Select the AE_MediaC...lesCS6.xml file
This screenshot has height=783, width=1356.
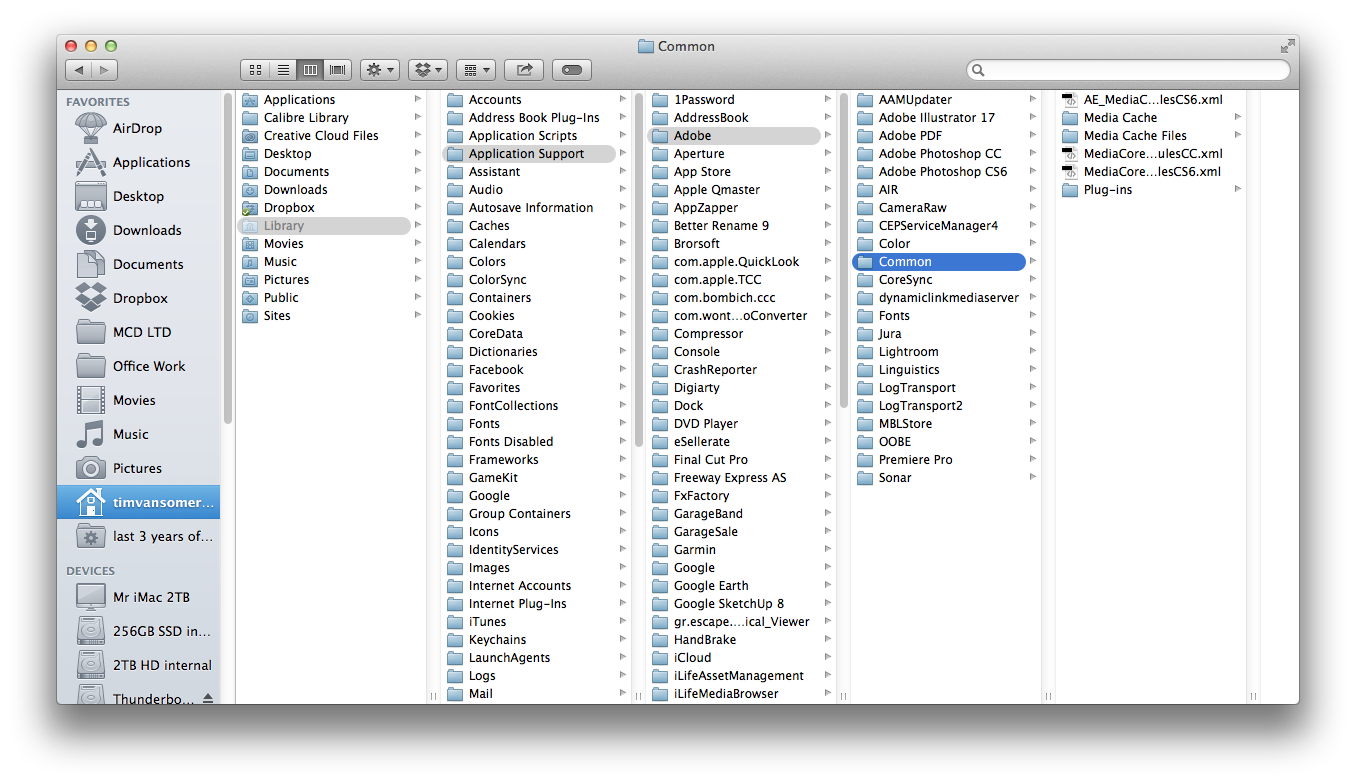tap(1151, 100)
